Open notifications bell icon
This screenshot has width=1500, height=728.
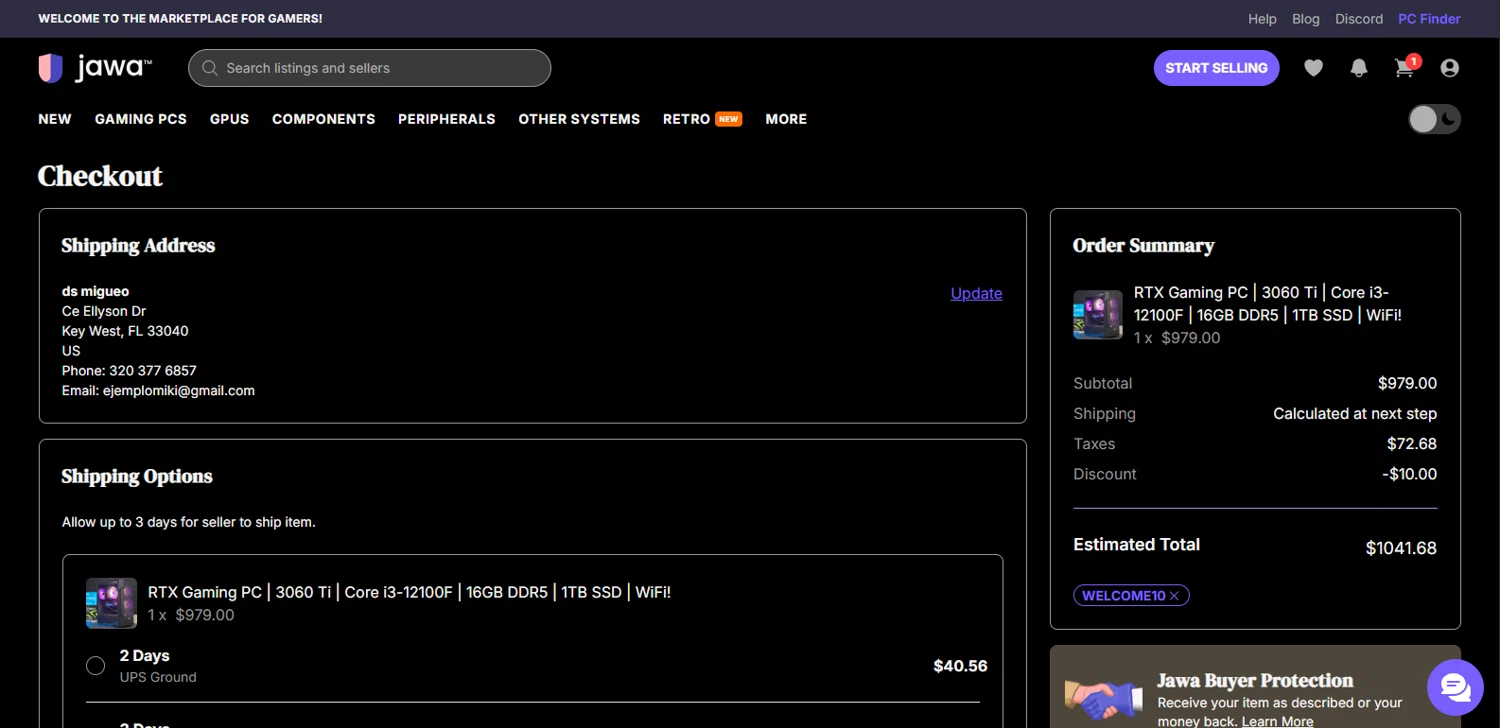tap(1359, 68)
